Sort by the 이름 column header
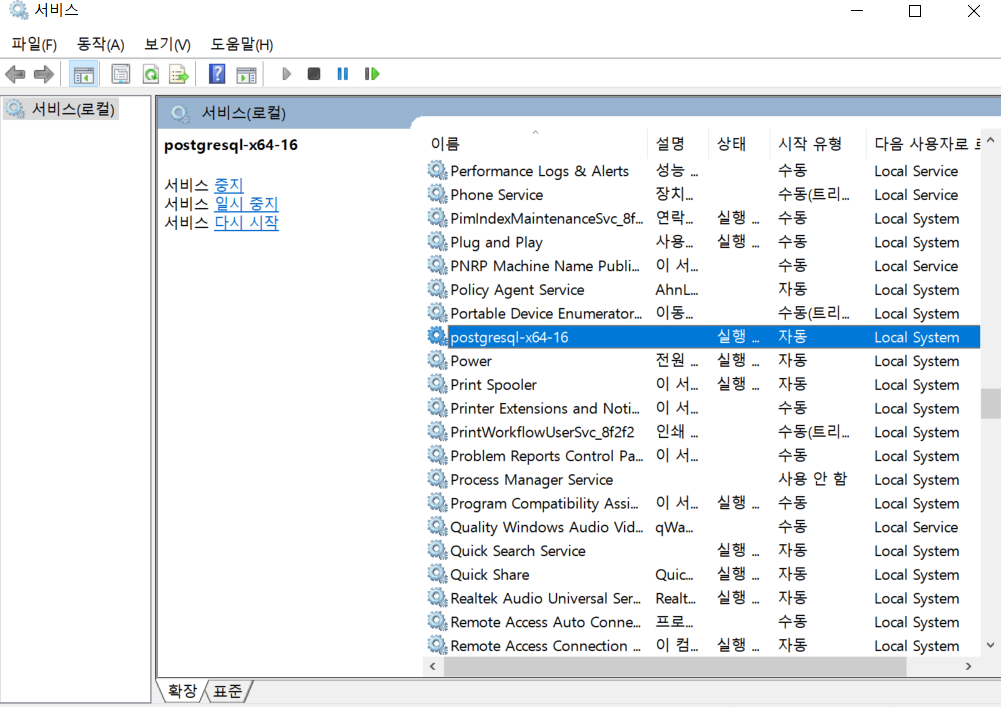Viewport: 1001px width, 707px height. pos(538,144)
